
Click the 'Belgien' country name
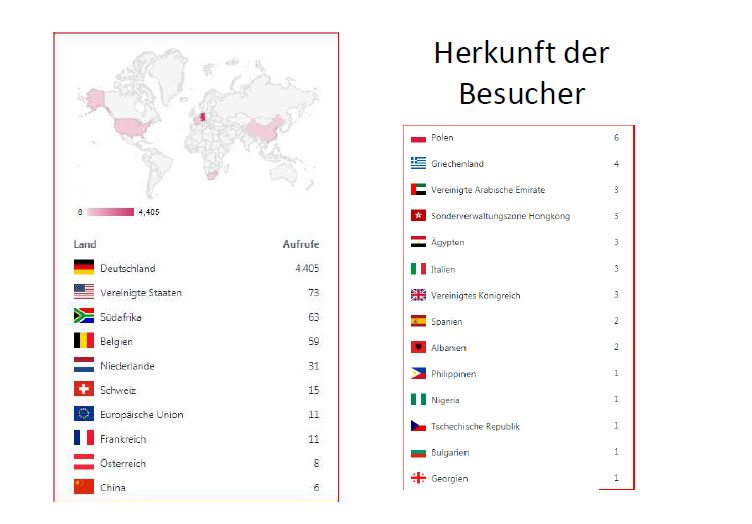[117, 341]
